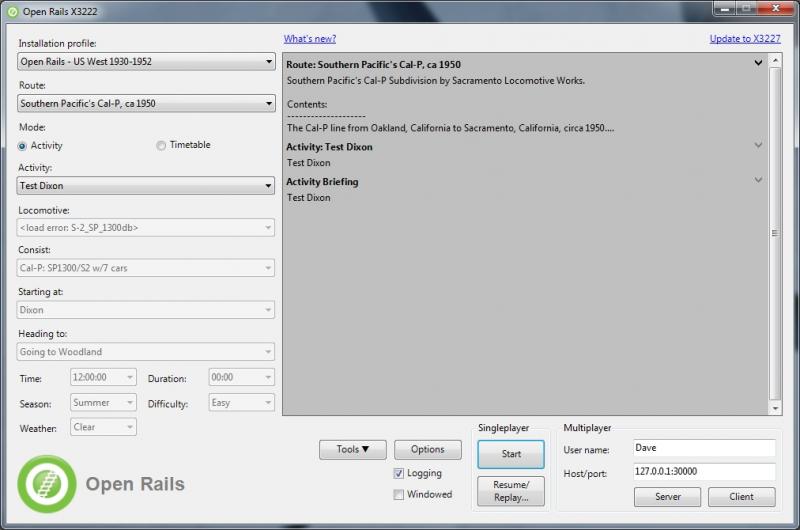Click the scroll down arrow of details panel
800x530 pixels.
point(775,408)
